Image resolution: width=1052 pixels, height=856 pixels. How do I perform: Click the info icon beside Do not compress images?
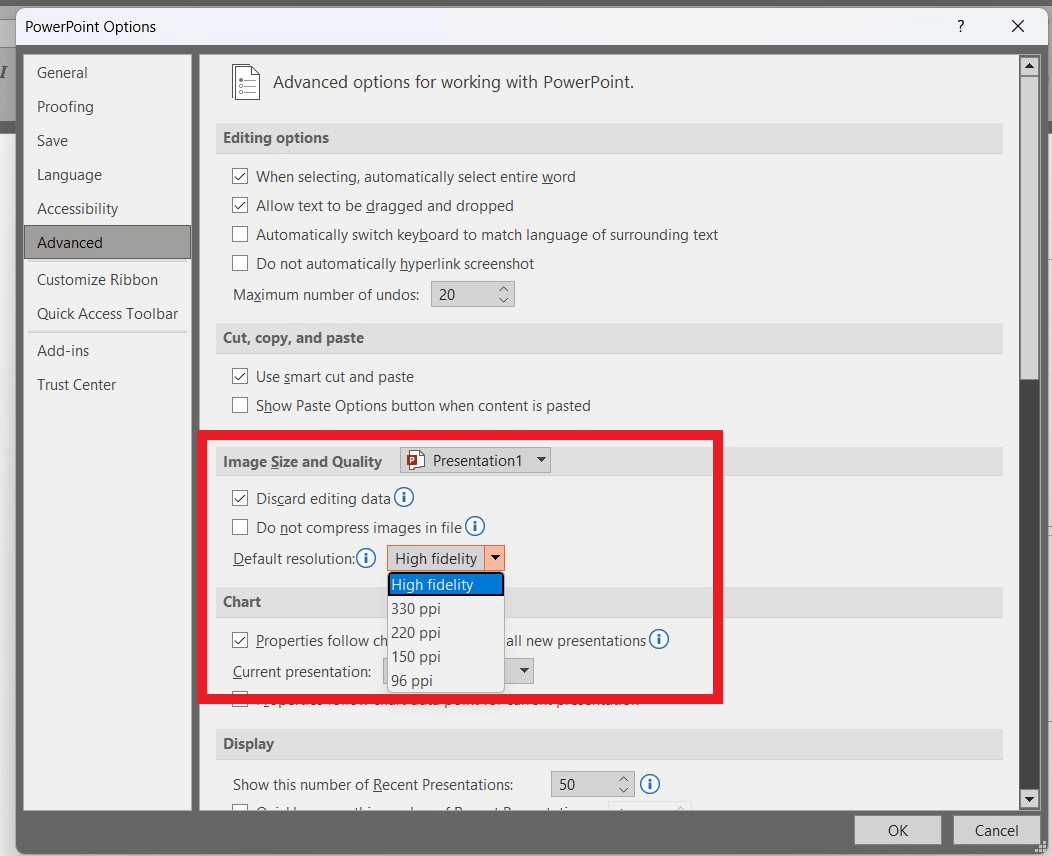point(475,526)
